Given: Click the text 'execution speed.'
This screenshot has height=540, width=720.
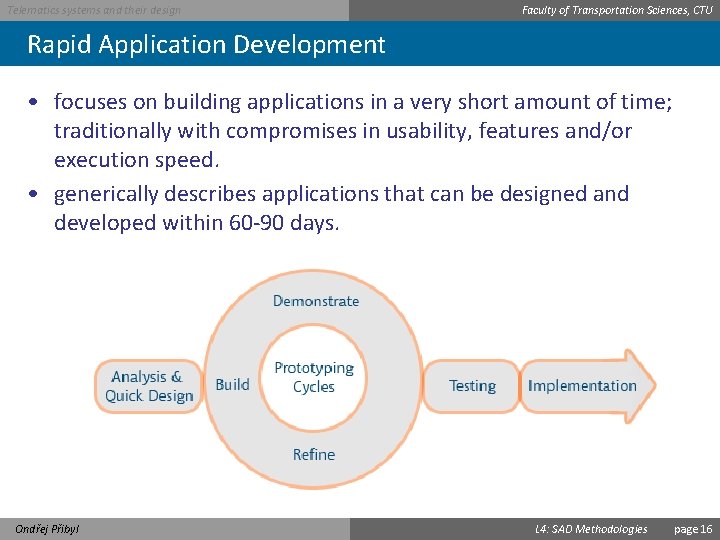Looking at the screenshot, I should (x=136, y=160).
